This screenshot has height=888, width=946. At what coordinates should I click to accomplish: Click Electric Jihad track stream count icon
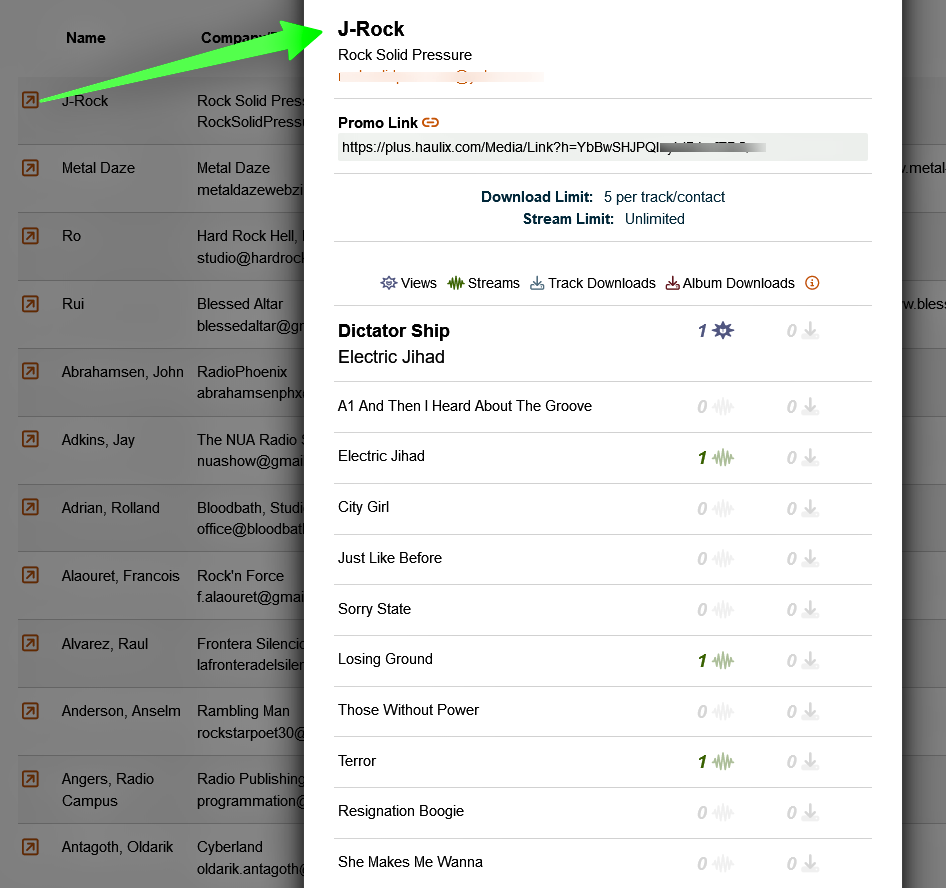click(723, 457)
